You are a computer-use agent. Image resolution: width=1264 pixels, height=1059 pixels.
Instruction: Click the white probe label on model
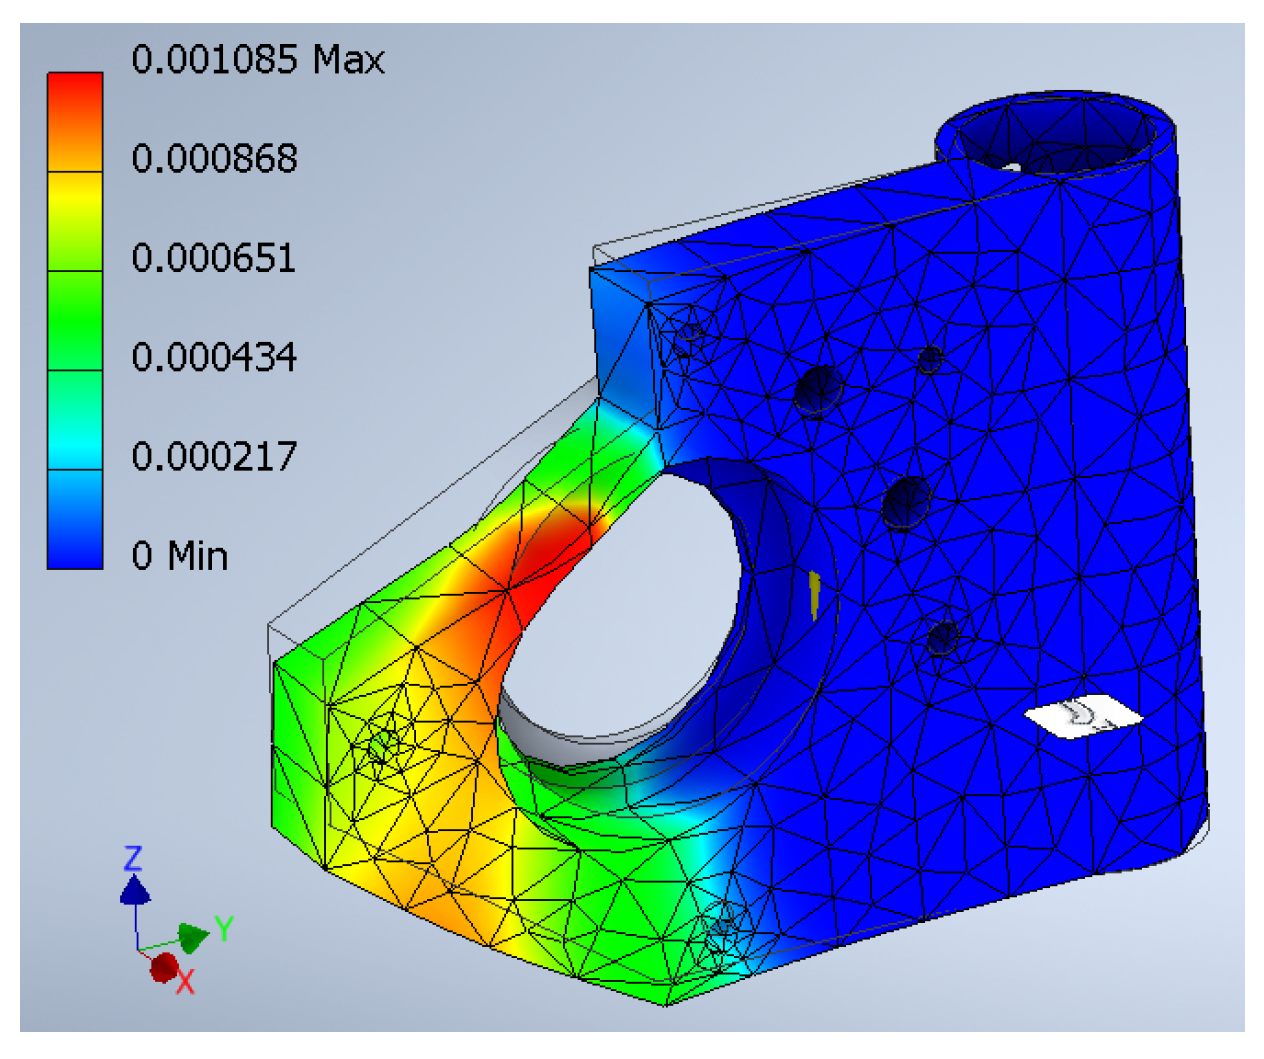click(1082, 716)
